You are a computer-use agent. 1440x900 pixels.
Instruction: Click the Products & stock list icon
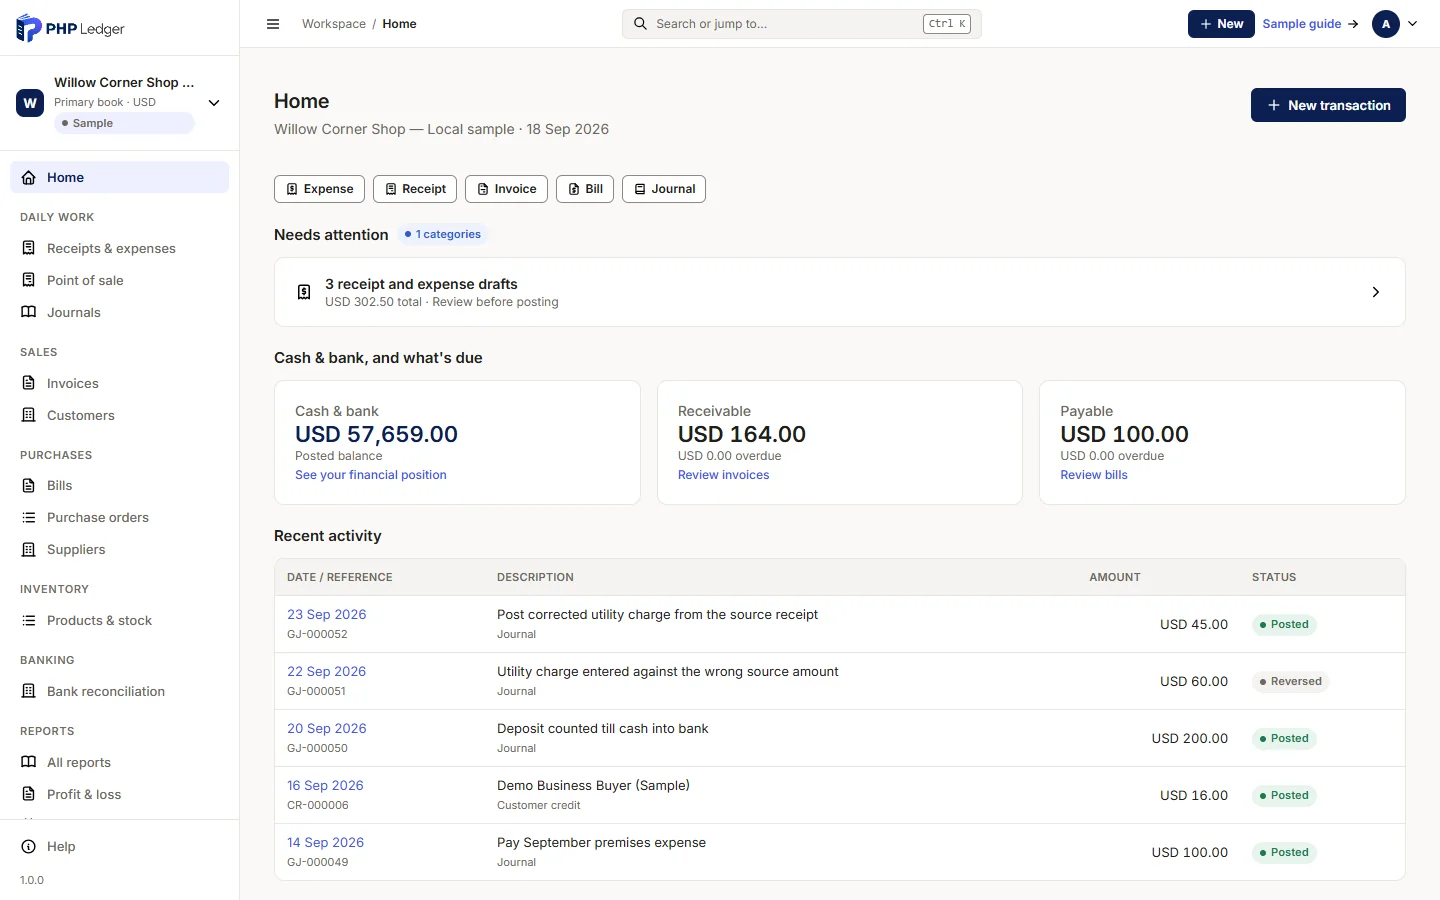coord(29,620)
